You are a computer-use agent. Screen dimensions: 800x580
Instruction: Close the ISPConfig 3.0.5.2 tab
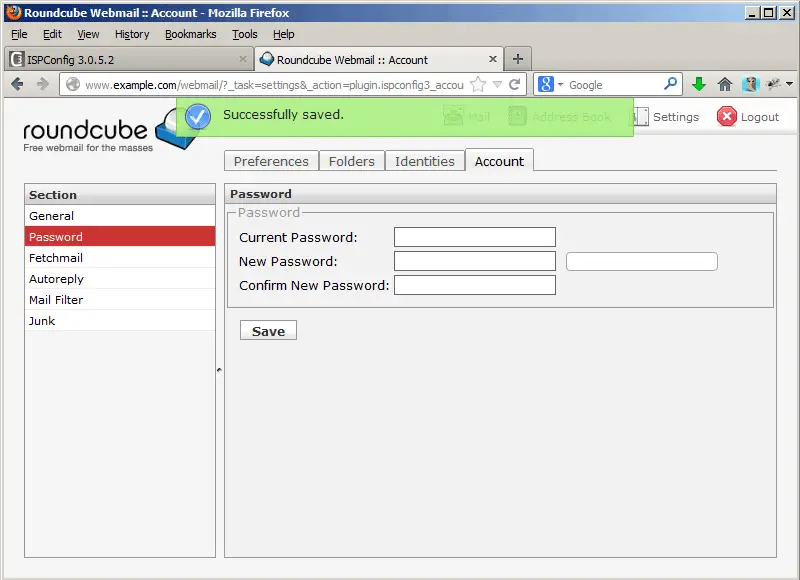click(243, 59)
